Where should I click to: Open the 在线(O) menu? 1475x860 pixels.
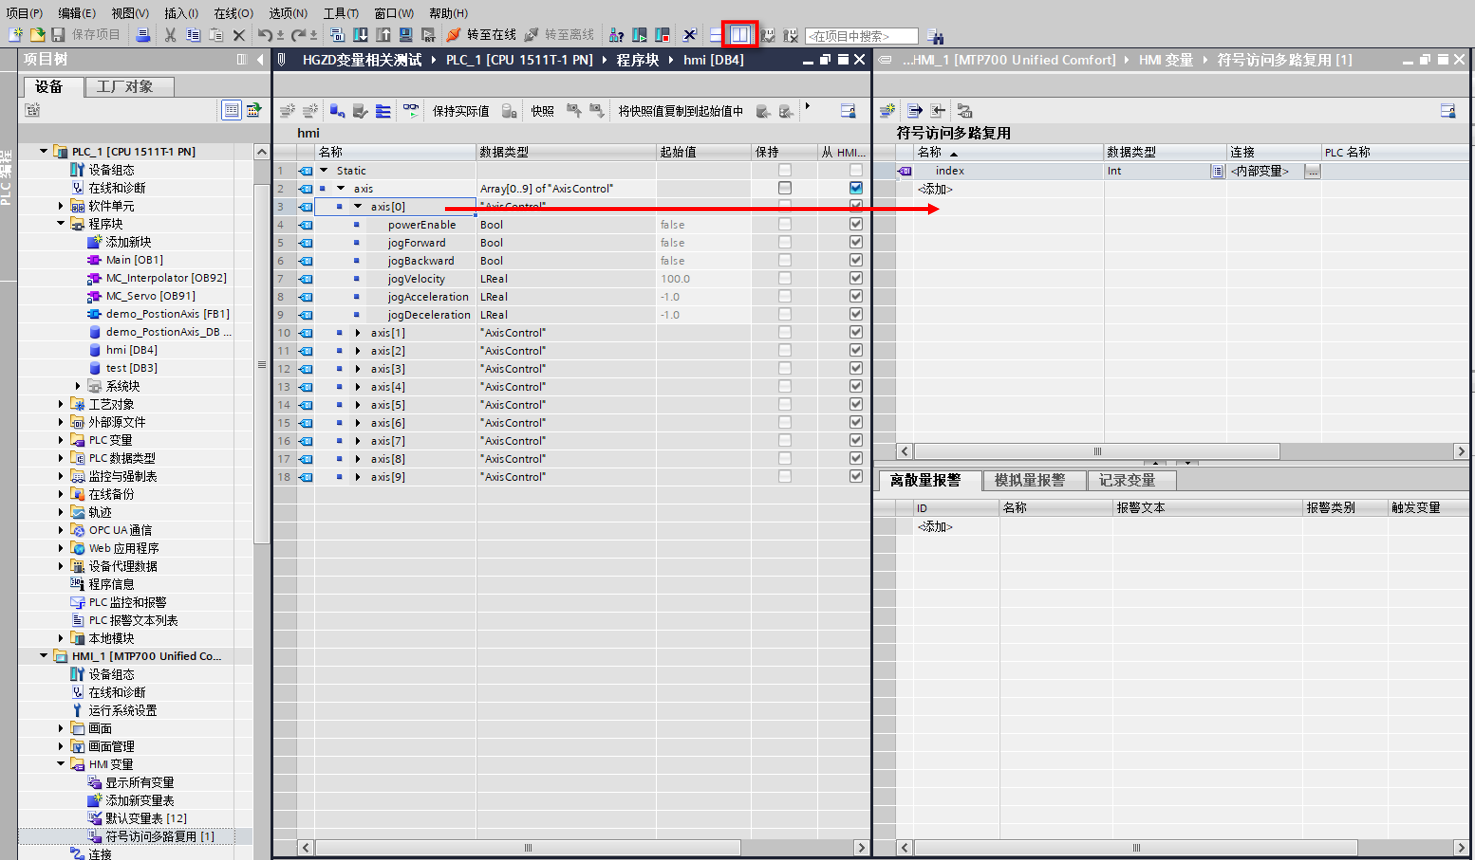pos(233,13)
